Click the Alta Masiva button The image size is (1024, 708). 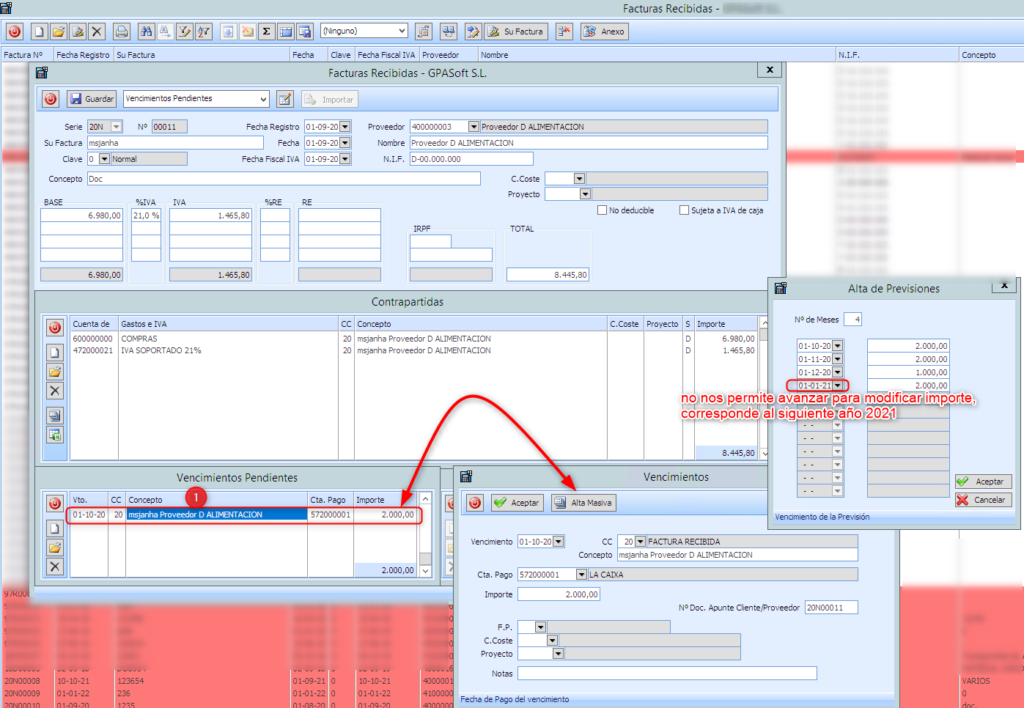(x=583, y=503)
